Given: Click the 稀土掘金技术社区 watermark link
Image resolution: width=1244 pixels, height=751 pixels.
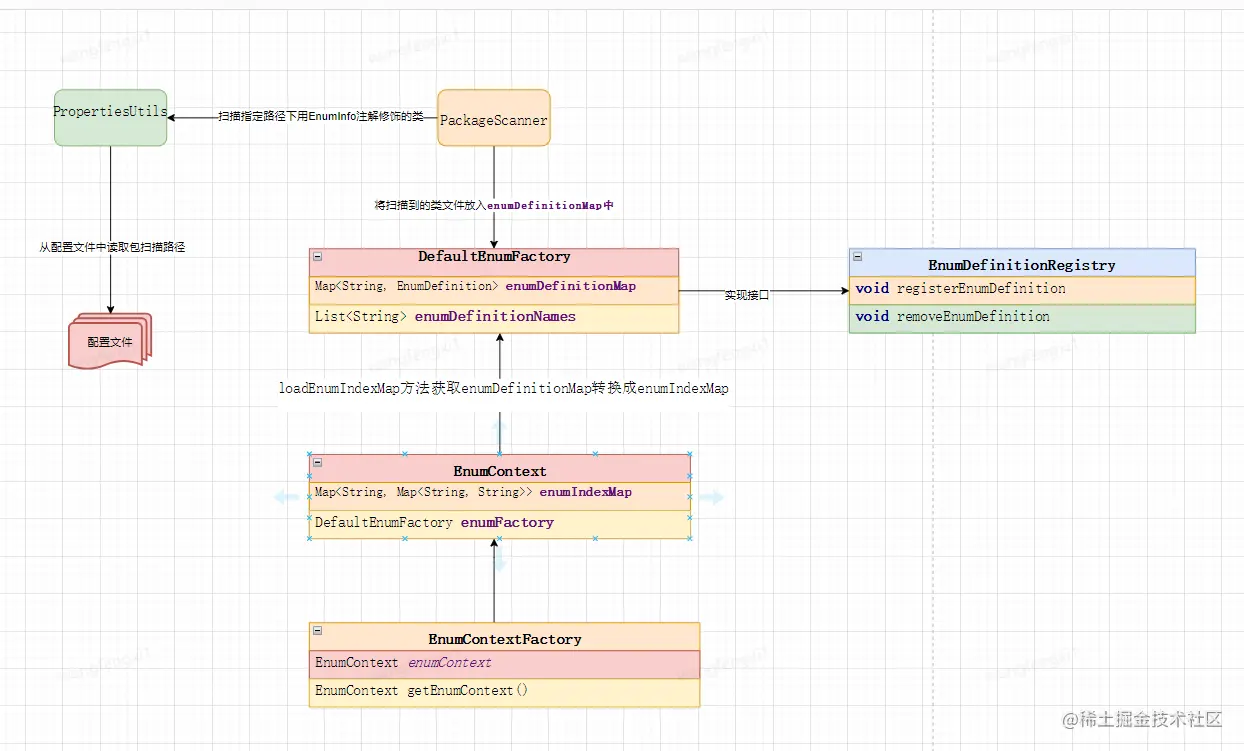Looking at the screenshot, I should (x=1143, y=719).
